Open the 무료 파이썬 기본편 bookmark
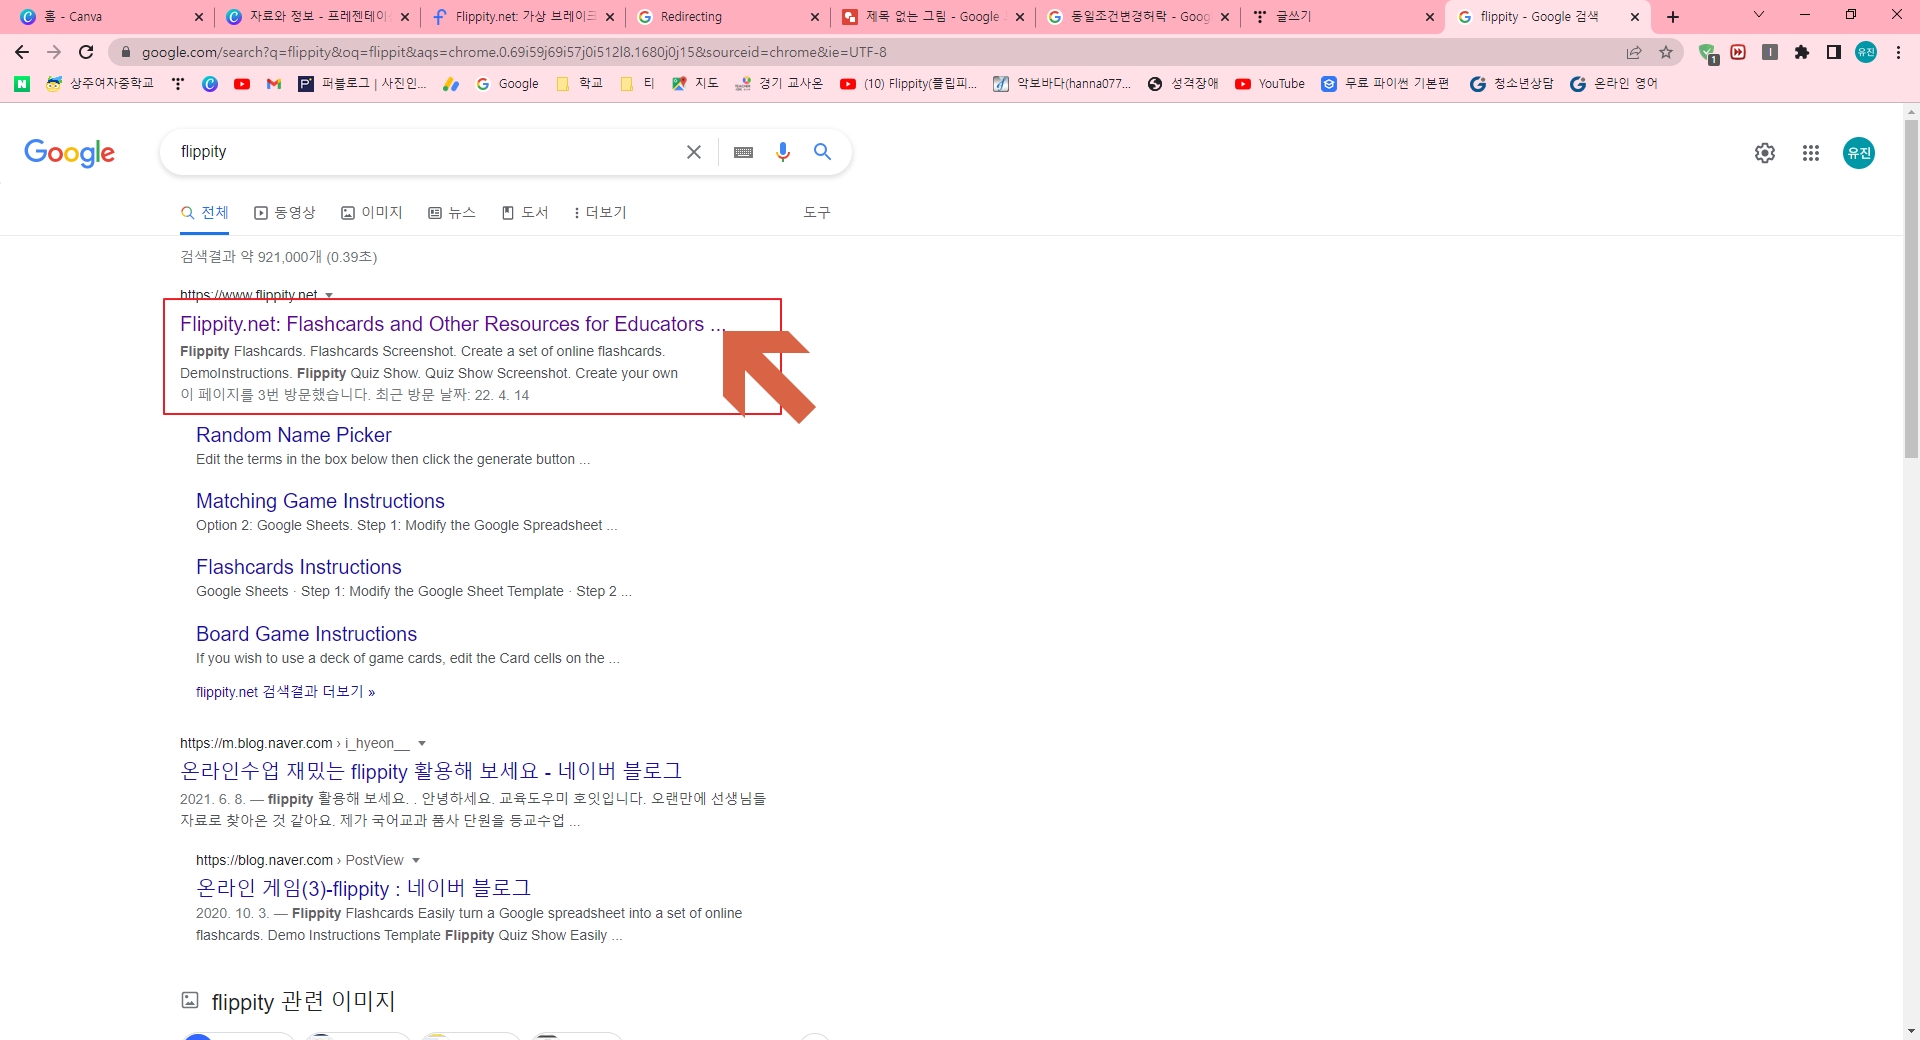 [1385, 84]
